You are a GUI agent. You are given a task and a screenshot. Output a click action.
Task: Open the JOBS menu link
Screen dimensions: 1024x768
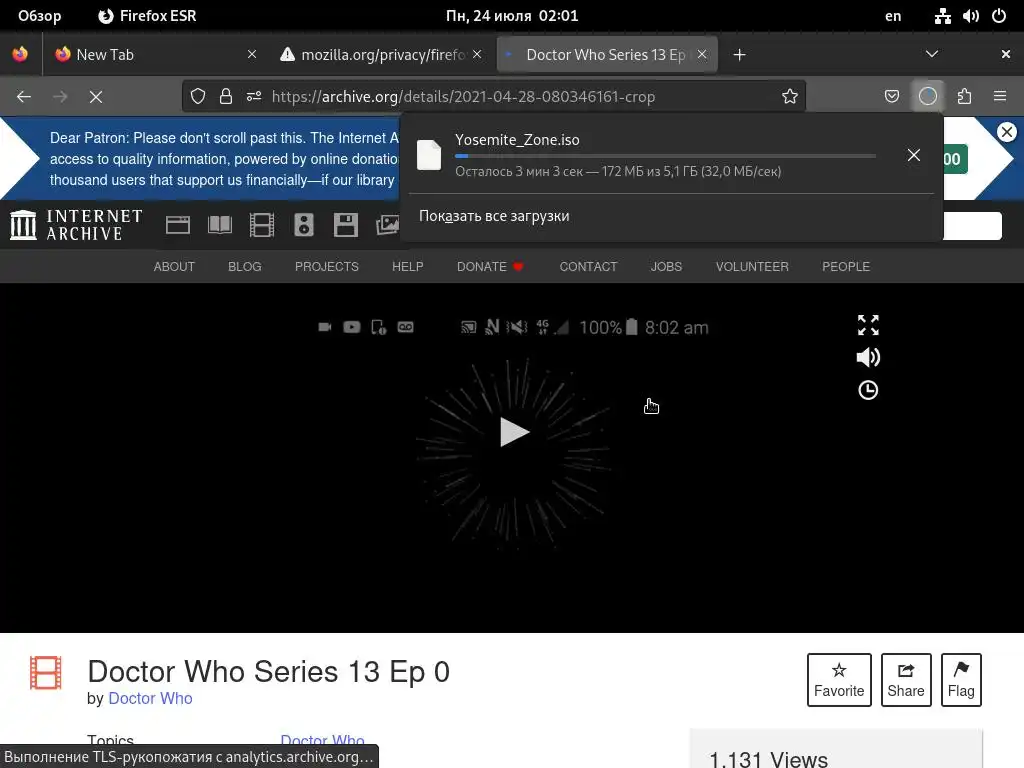[666, 266]
